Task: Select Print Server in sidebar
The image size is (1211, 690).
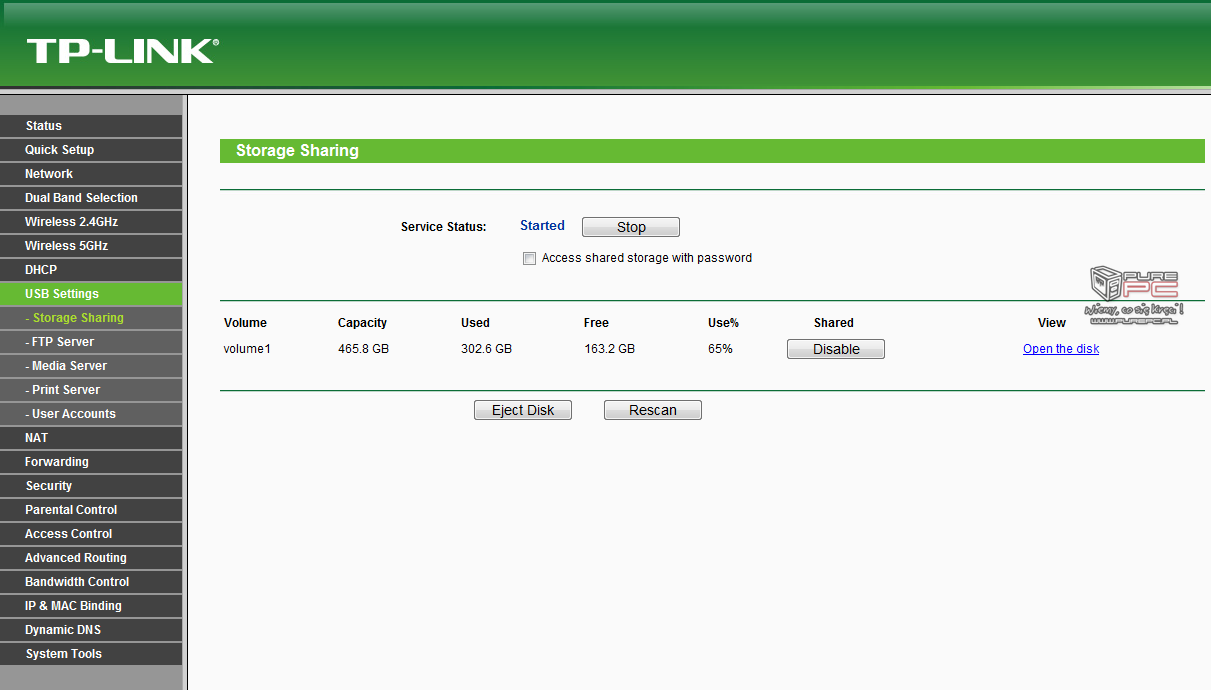Action: 66,390
